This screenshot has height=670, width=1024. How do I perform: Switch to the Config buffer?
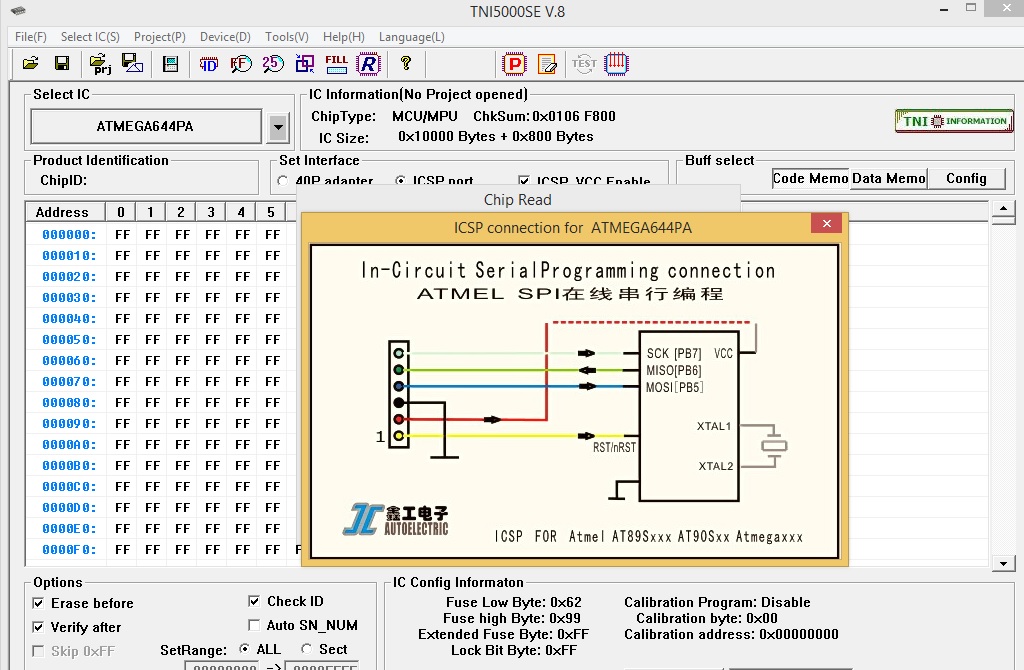(x=966, y=179)
